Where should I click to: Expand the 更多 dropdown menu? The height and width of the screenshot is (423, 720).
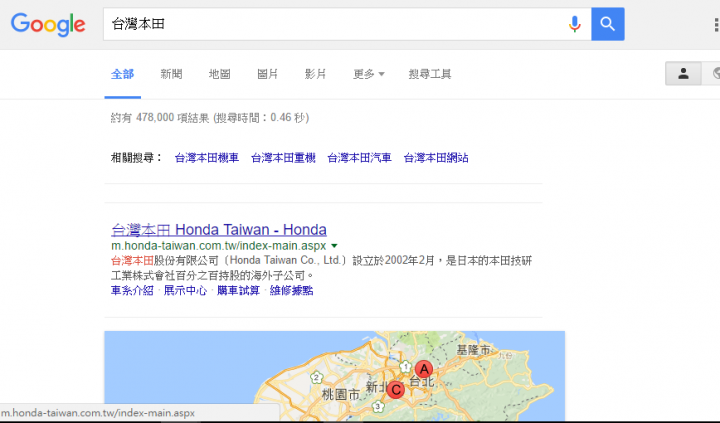(369, 74)
